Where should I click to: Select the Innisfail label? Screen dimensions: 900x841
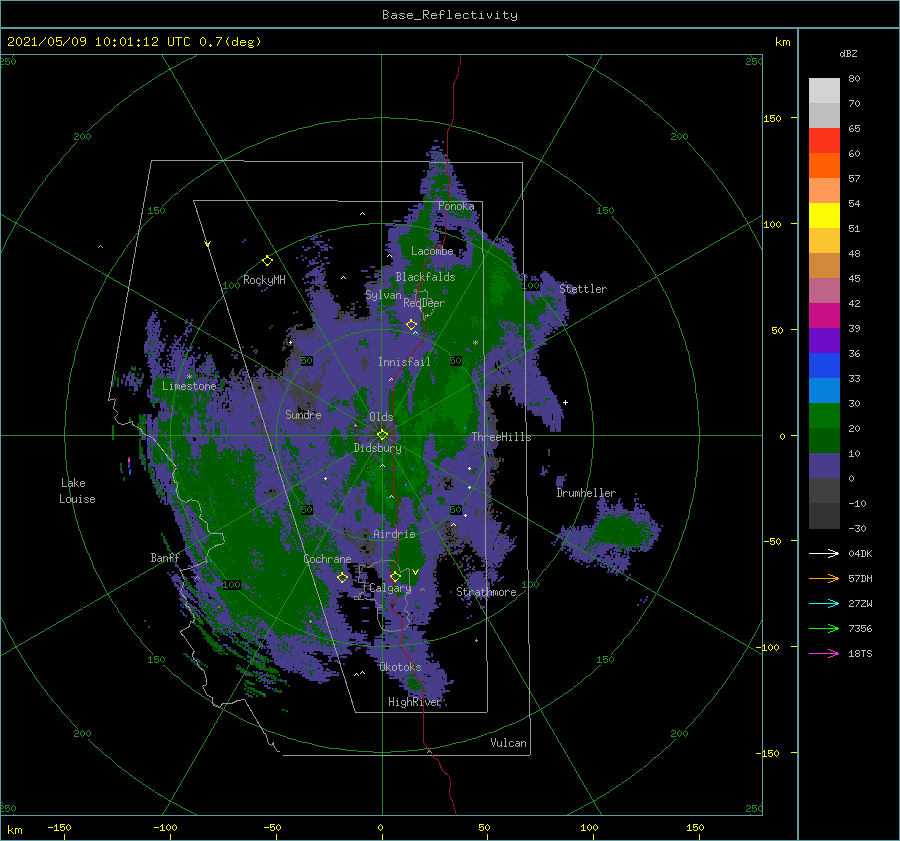click(404, 362)
